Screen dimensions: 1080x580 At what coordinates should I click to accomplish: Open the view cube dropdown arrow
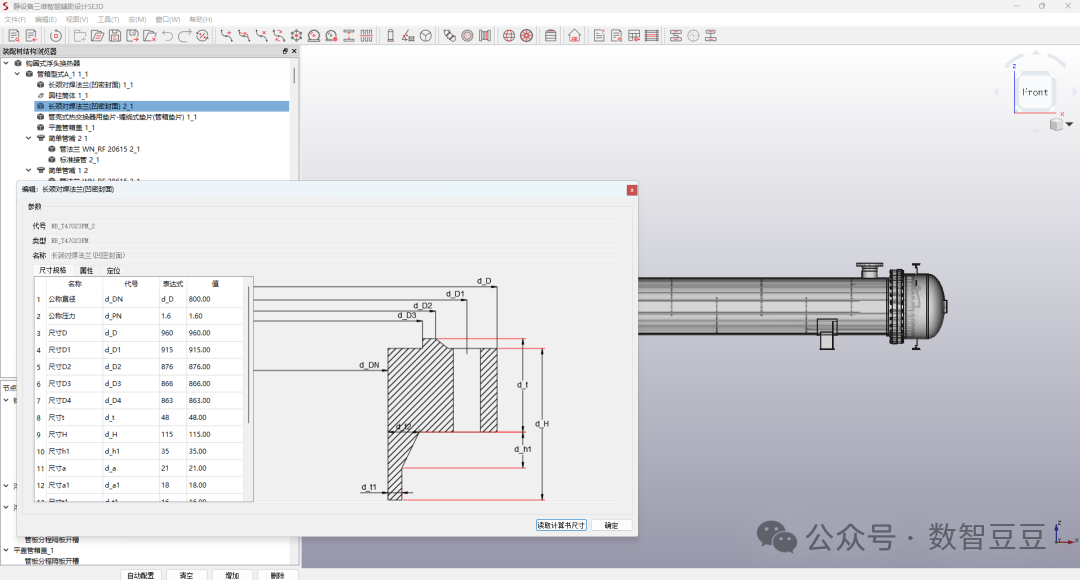point(1070,125)
